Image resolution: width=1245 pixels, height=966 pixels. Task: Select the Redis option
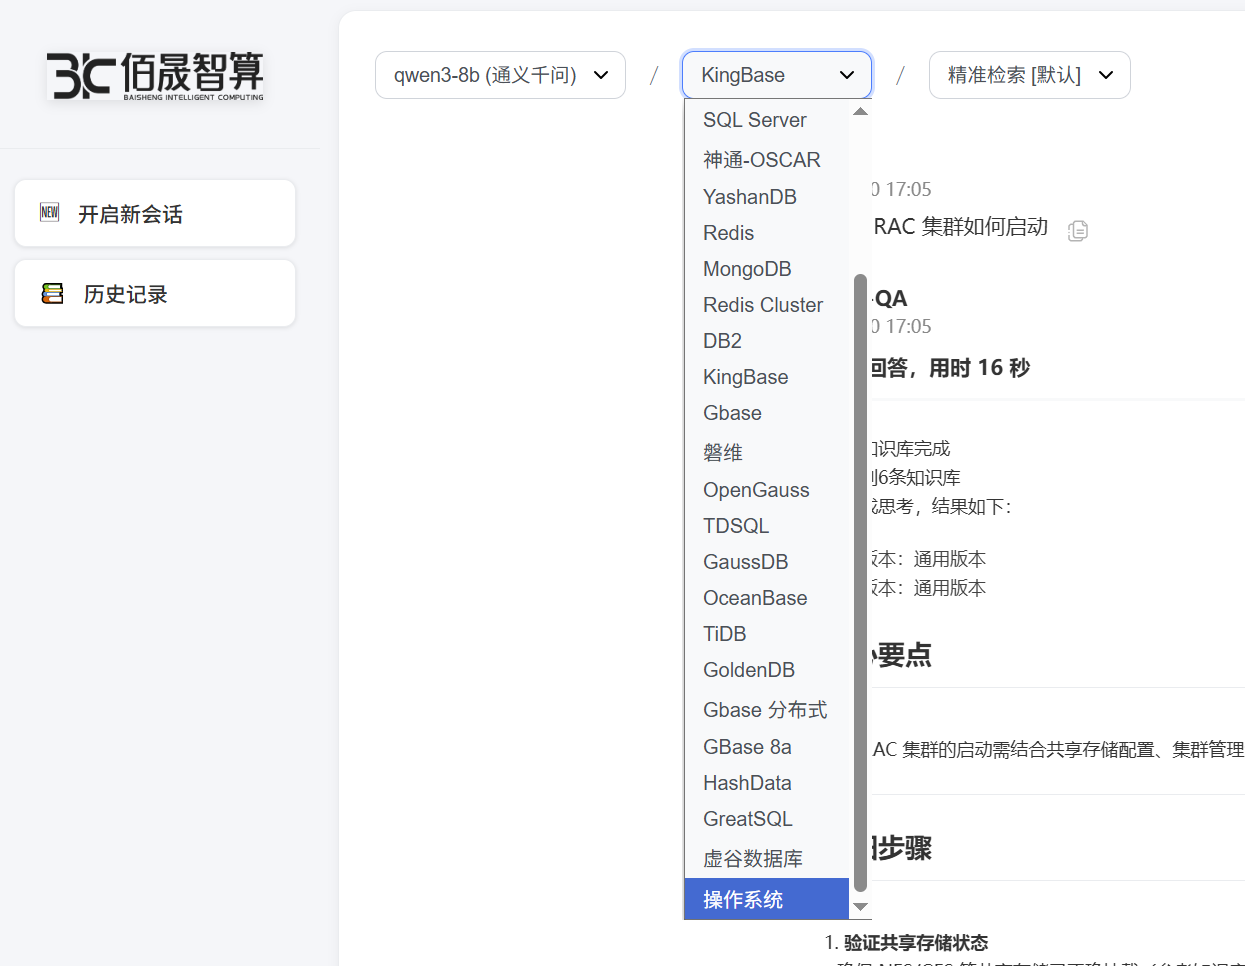767,233
